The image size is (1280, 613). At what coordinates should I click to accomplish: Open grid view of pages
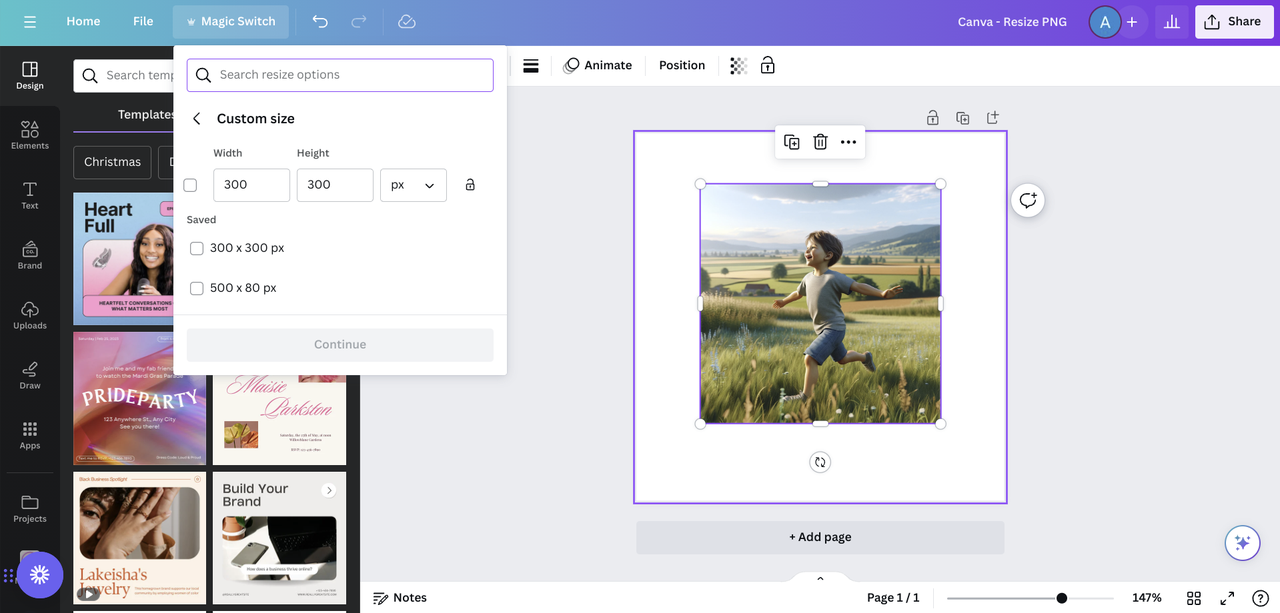(1194, 598)
